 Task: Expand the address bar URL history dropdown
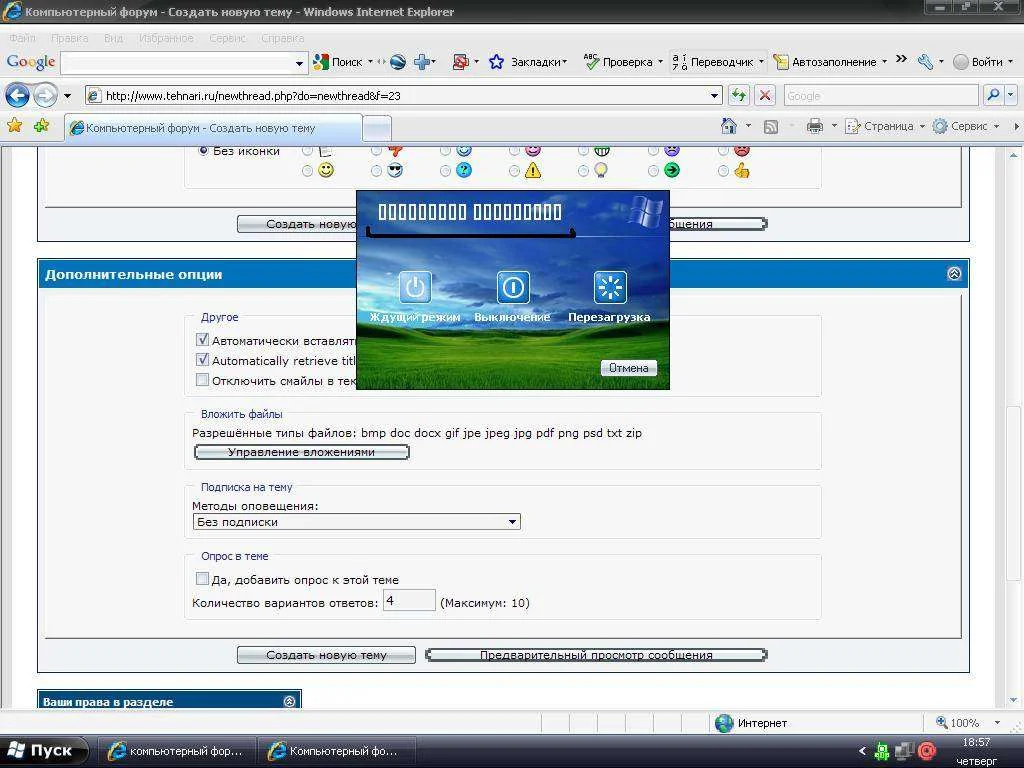pyautogui.click(x=714, y=96)
